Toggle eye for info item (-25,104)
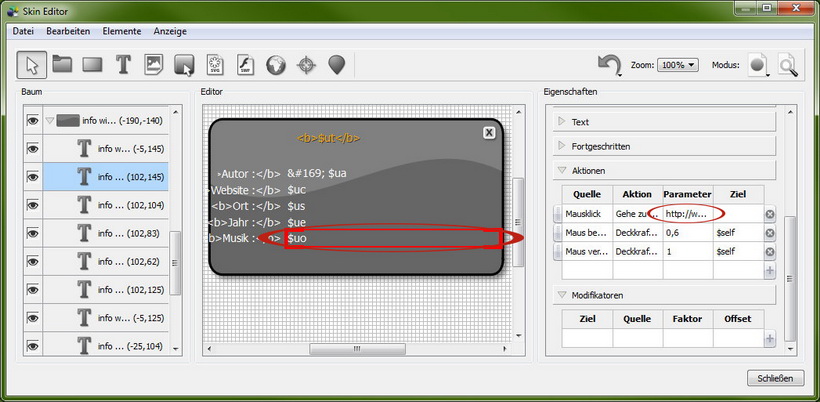 (x=32, y=344)
